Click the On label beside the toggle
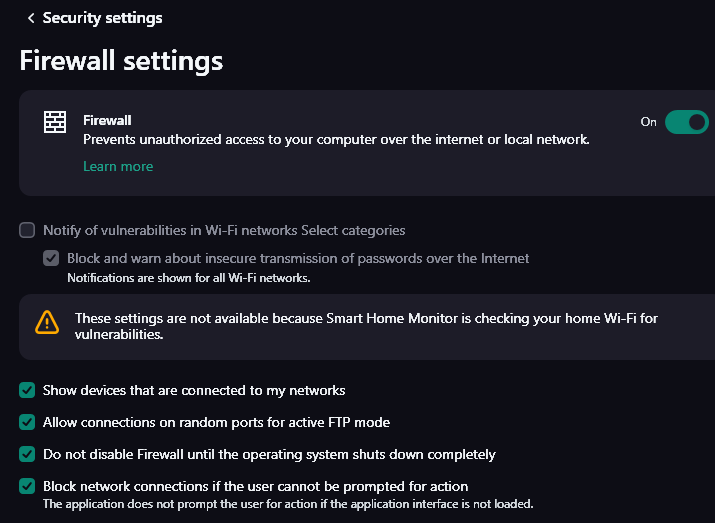The height and width of the screenshot is (523, 715). [649, 122]
